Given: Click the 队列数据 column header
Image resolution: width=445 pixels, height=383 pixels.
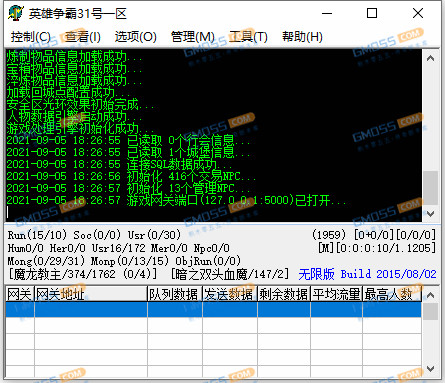Looking at the screenshot, I should 175,294.
